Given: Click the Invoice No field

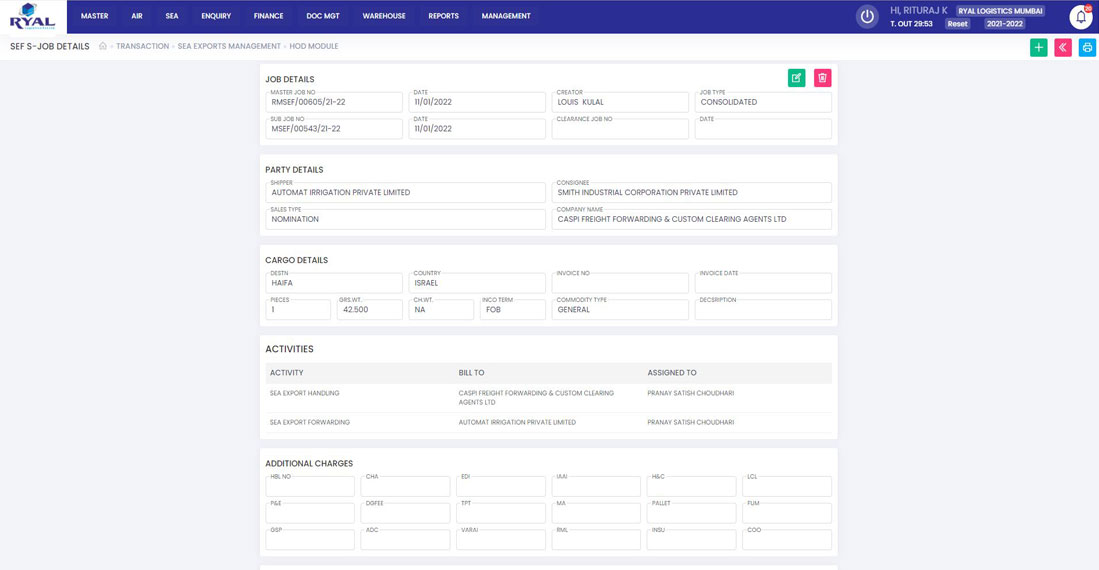Looking at the screenshot, I should point(620,283).
